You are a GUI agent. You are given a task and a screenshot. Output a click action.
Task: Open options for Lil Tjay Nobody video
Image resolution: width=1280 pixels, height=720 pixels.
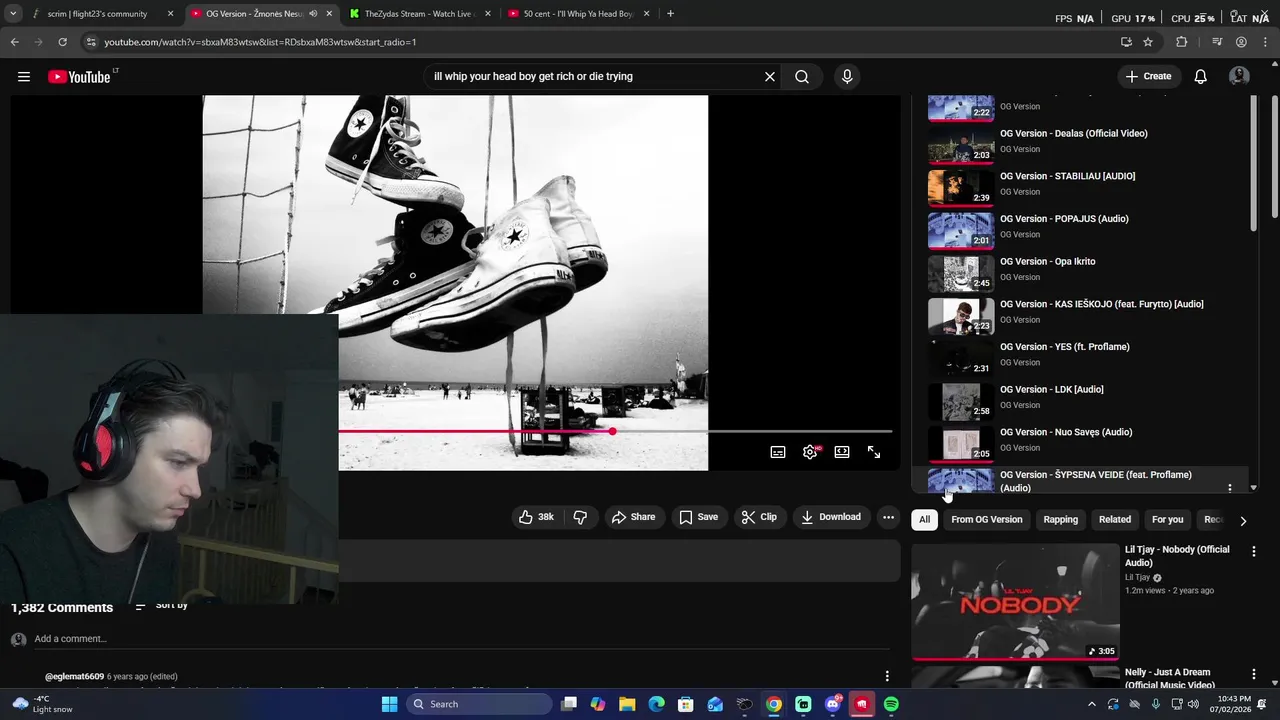(1254, 551)
